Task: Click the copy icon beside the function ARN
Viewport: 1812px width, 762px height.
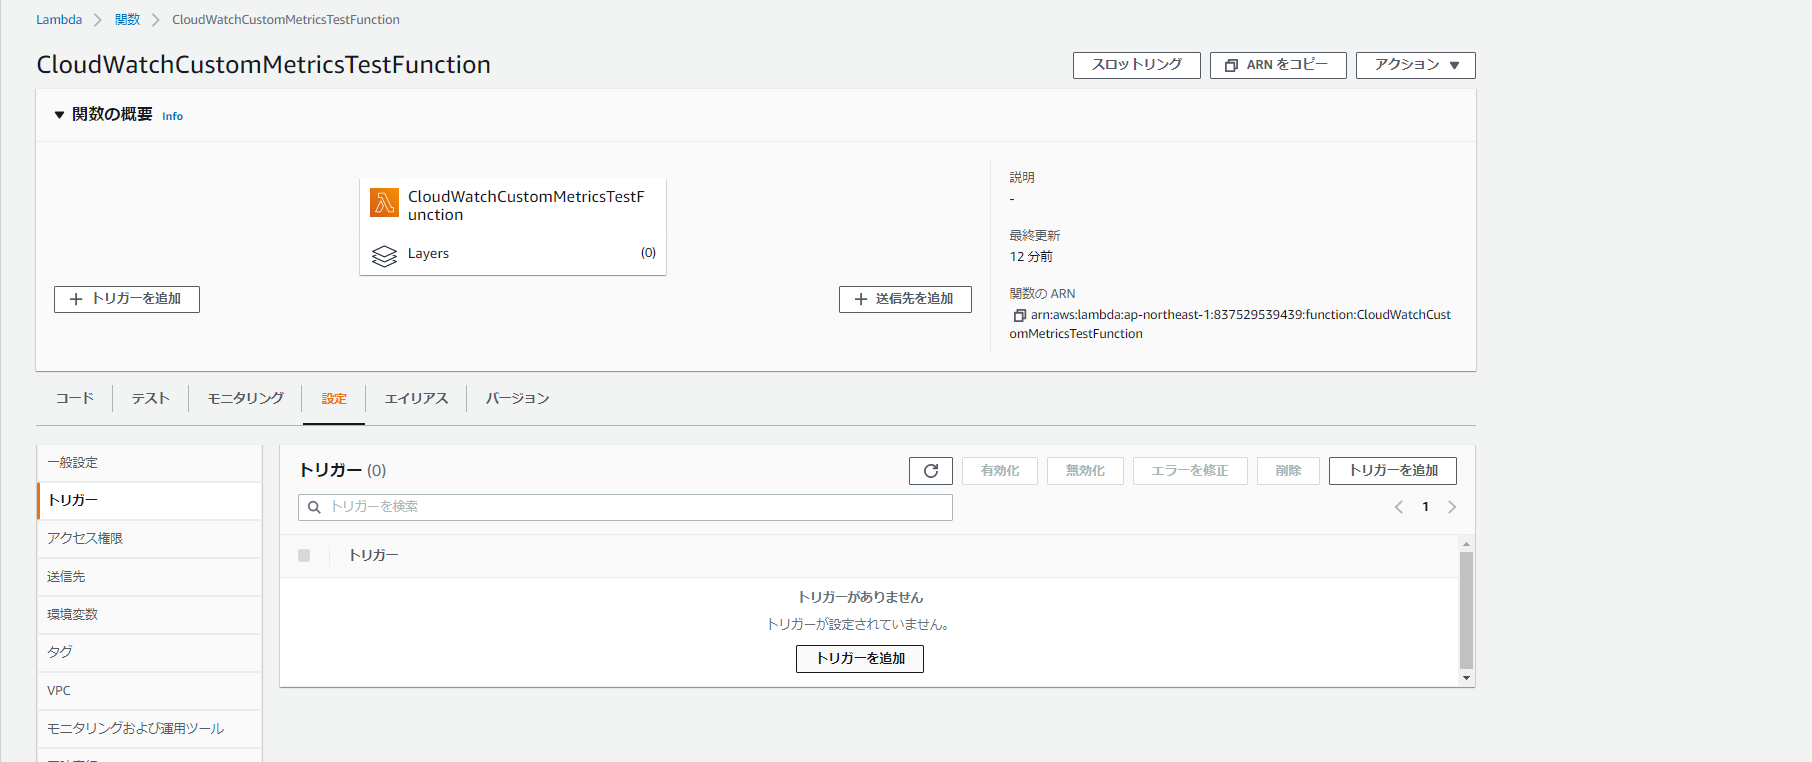Action: (x=1019, y=315)
